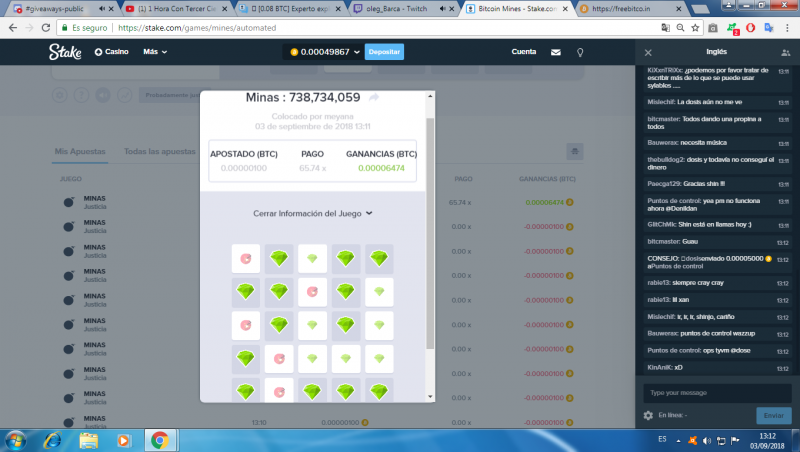The image size is (800, 452).
Task: Show the online users icon in chat
Action: coord(785,53)
